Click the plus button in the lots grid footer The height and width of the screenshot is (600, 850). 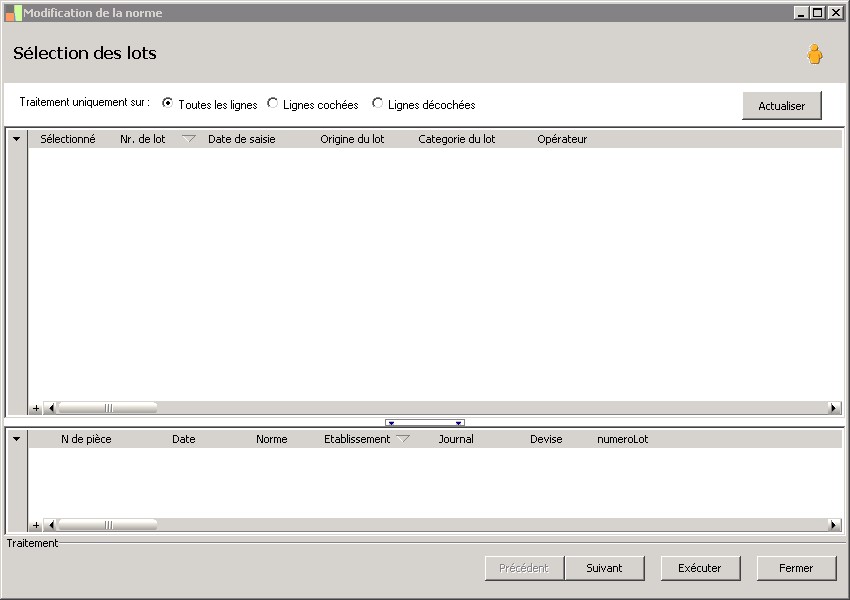(36, 408)
